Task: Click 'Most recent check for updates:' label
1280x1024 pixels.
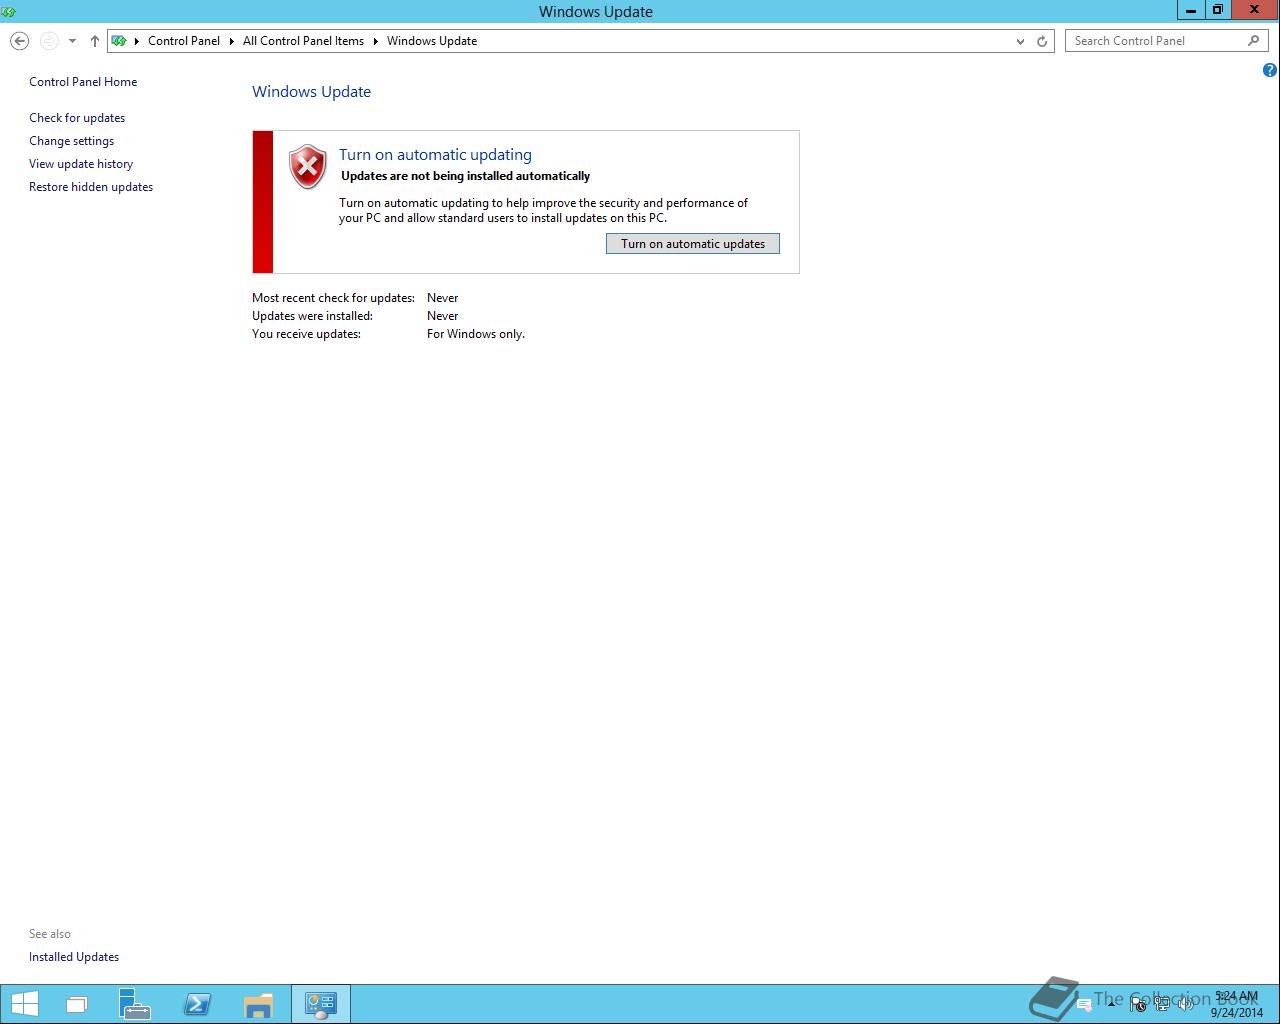Action: (x=333, y=298)
